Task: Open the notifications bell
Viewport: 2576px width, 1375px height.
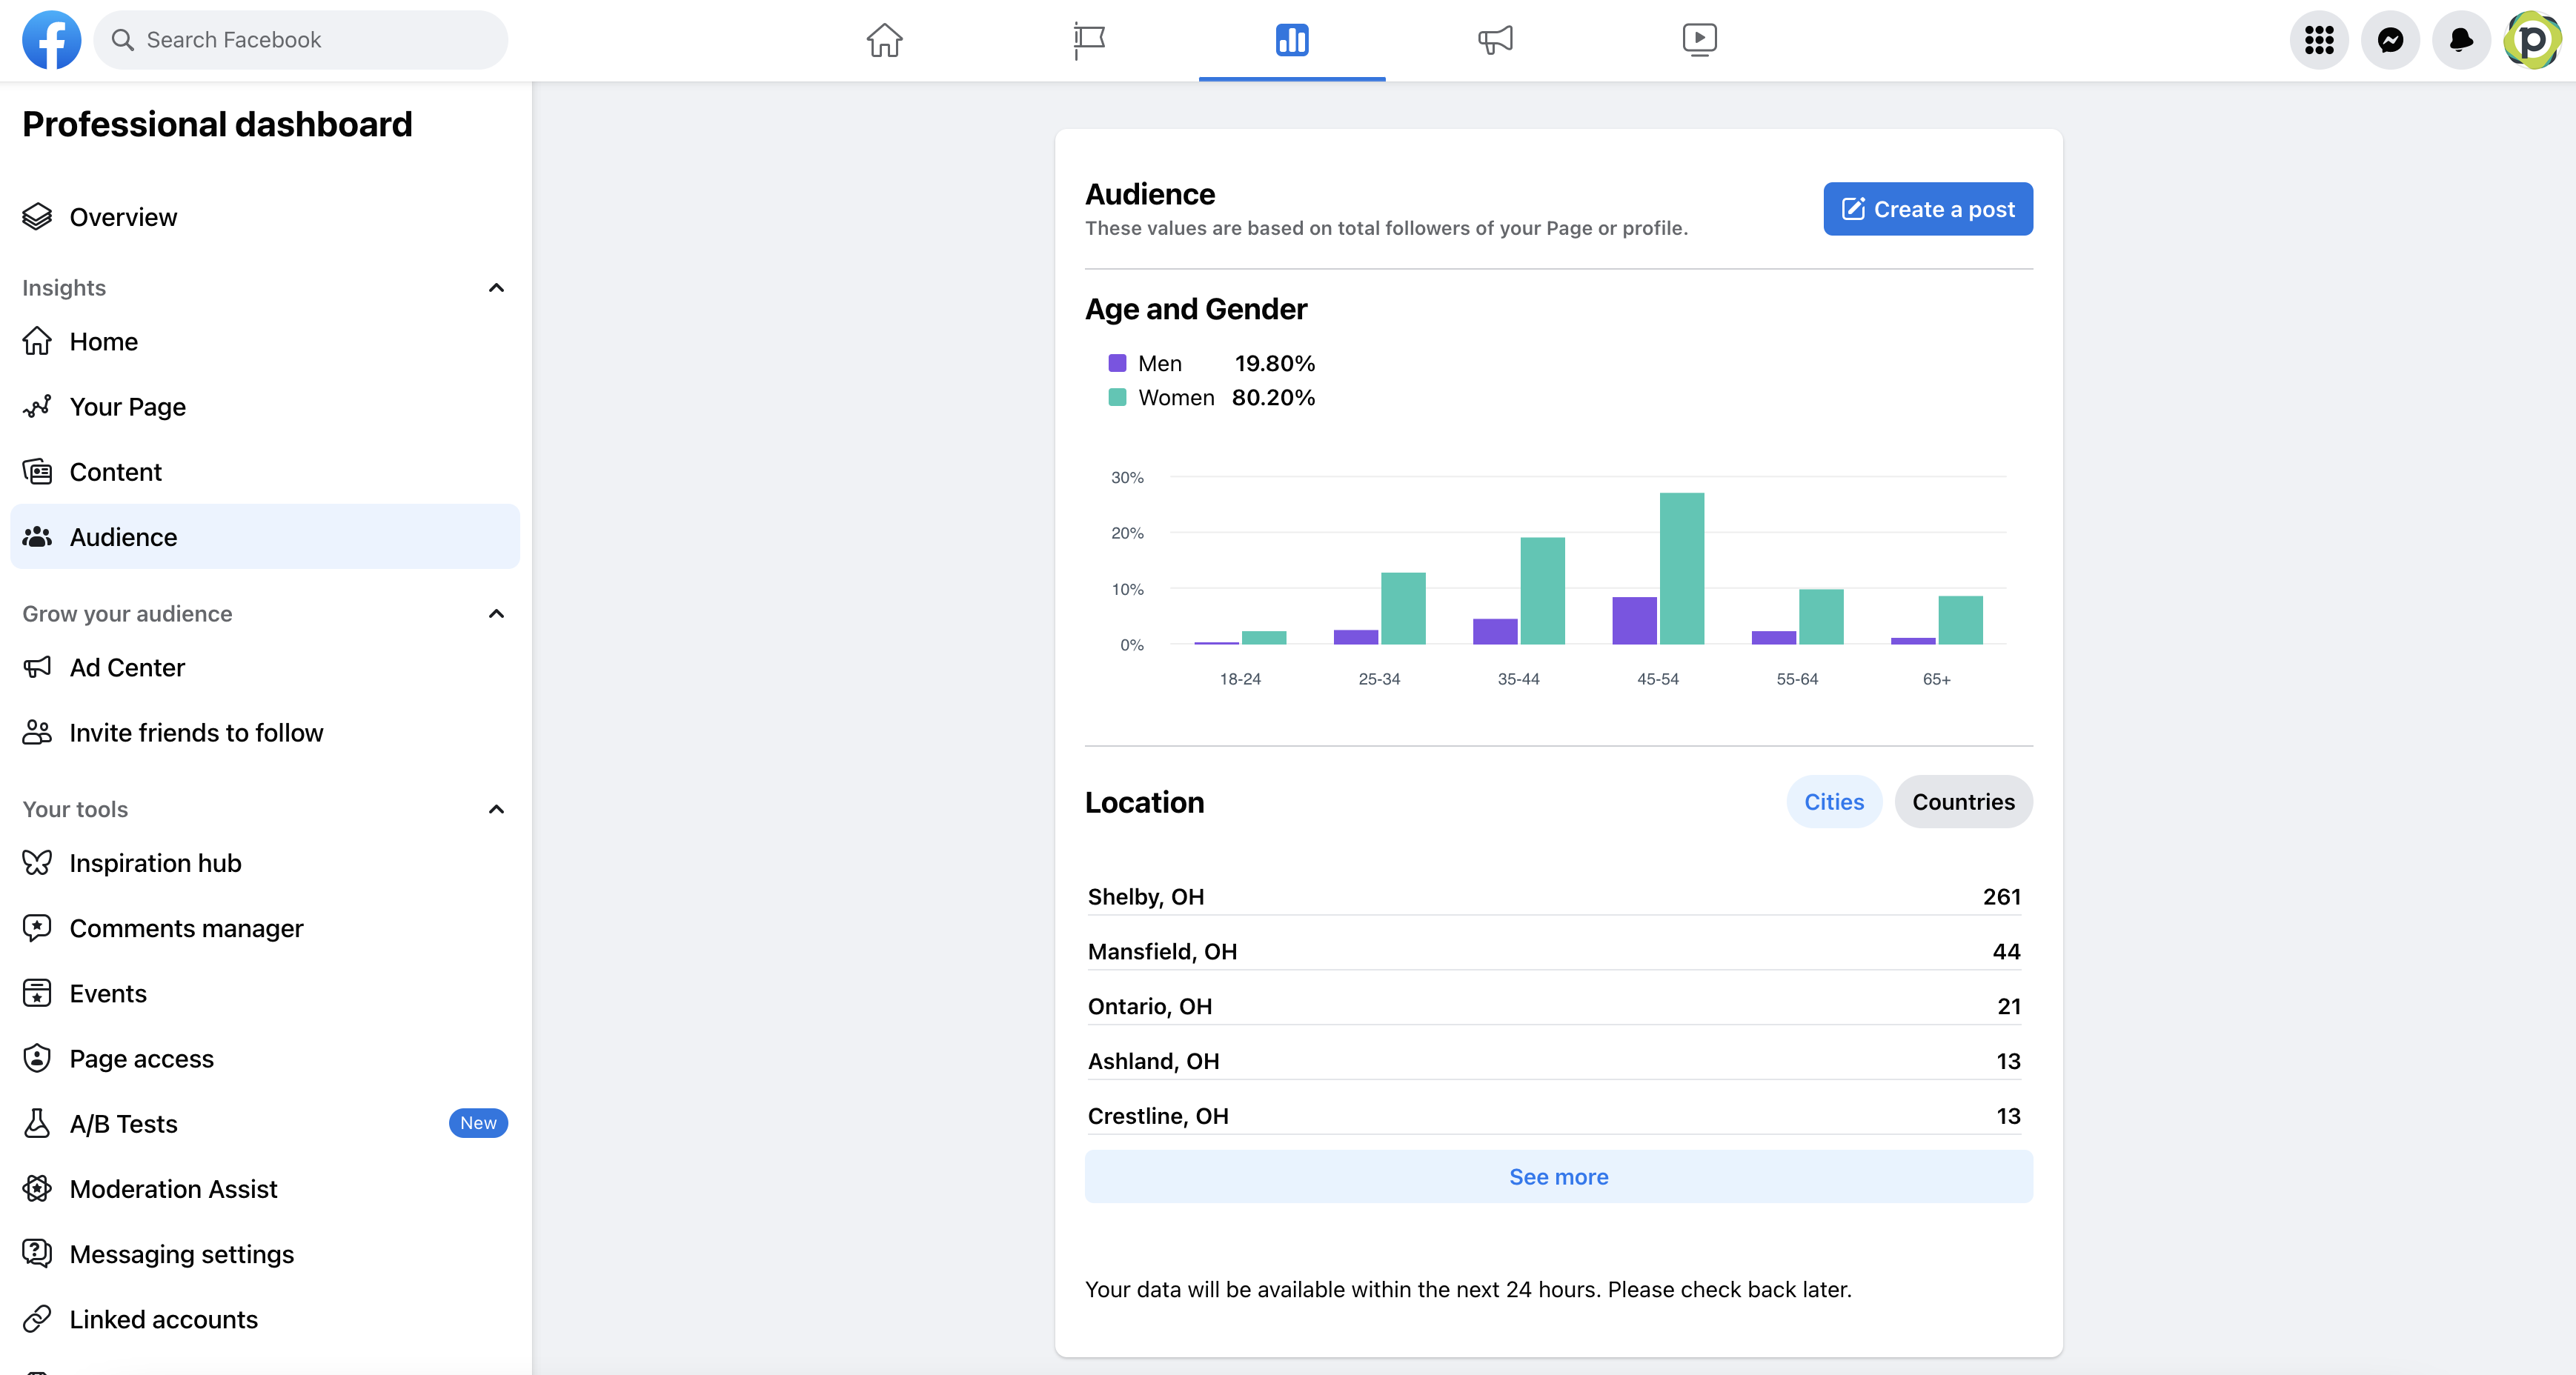Action: 2461,40
